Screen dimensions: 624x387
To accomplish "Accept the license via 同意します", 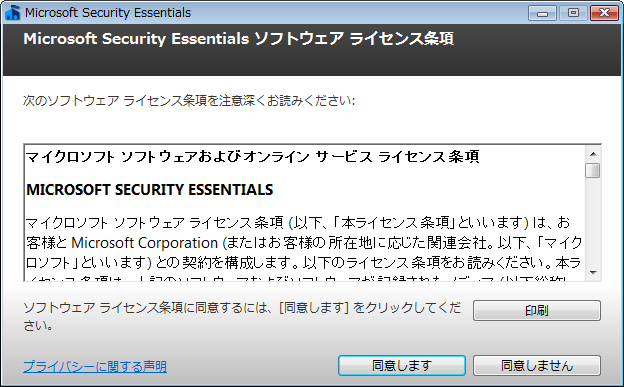I will (x=402, y=366).
